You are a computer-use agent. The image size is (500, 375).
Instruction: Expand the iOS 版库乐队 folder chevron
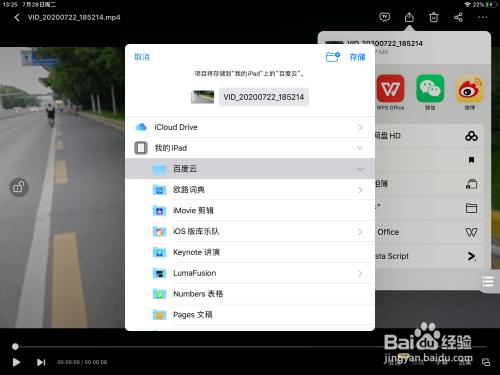(x=360, y=232)
